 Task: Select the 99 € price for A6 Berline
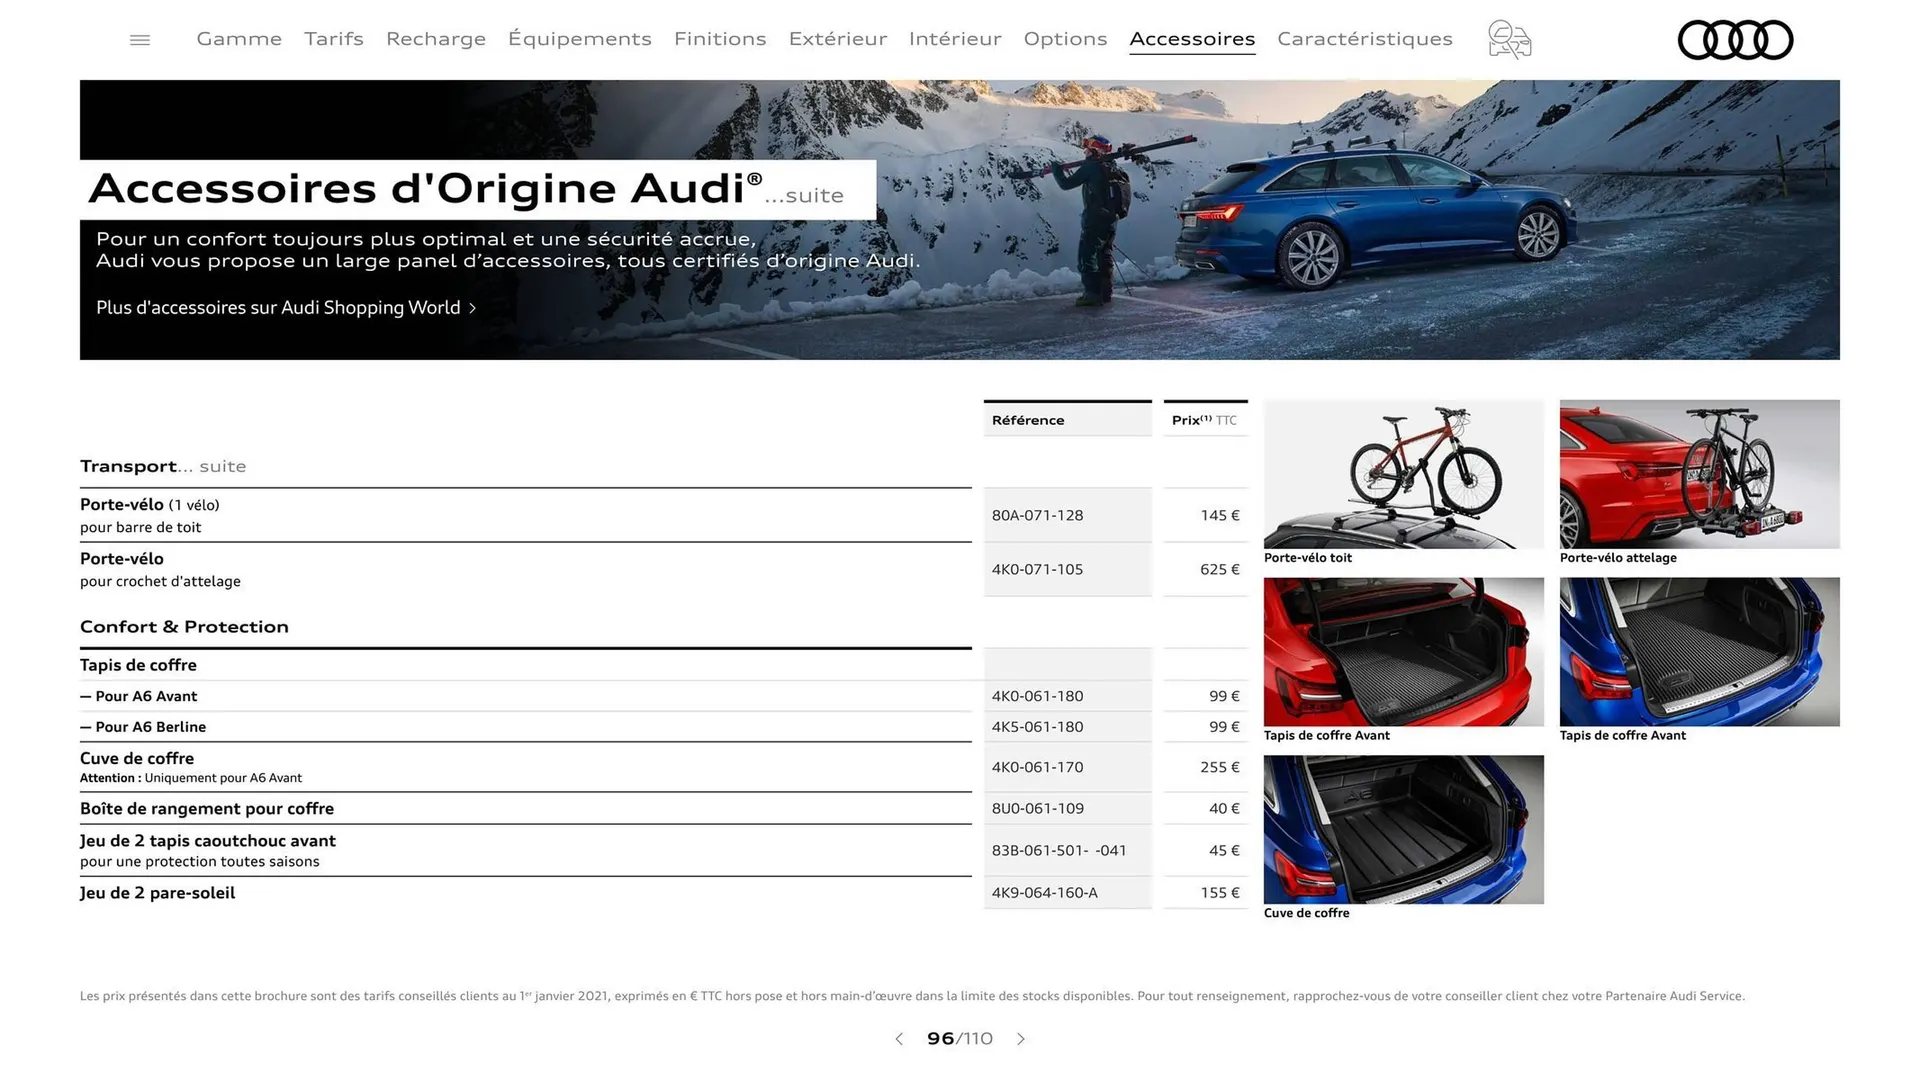1205,727
